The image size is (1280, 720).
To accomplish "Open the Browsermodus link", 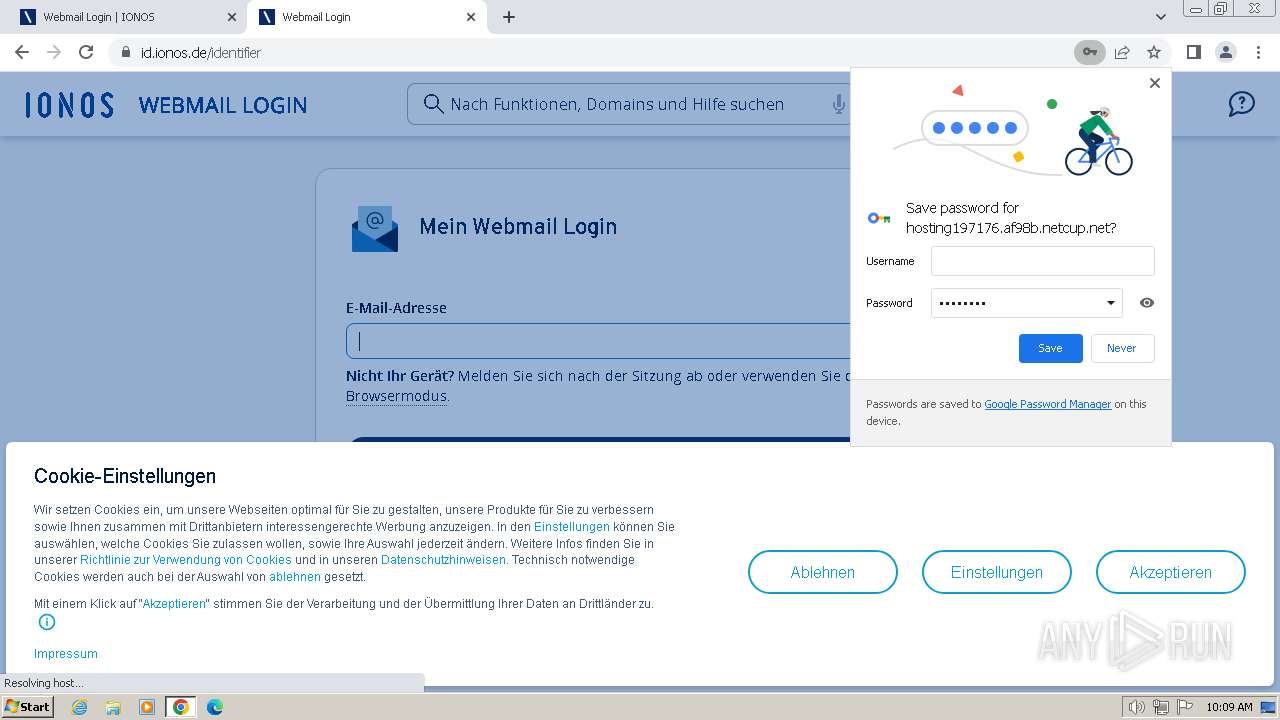I will [396, 396].
